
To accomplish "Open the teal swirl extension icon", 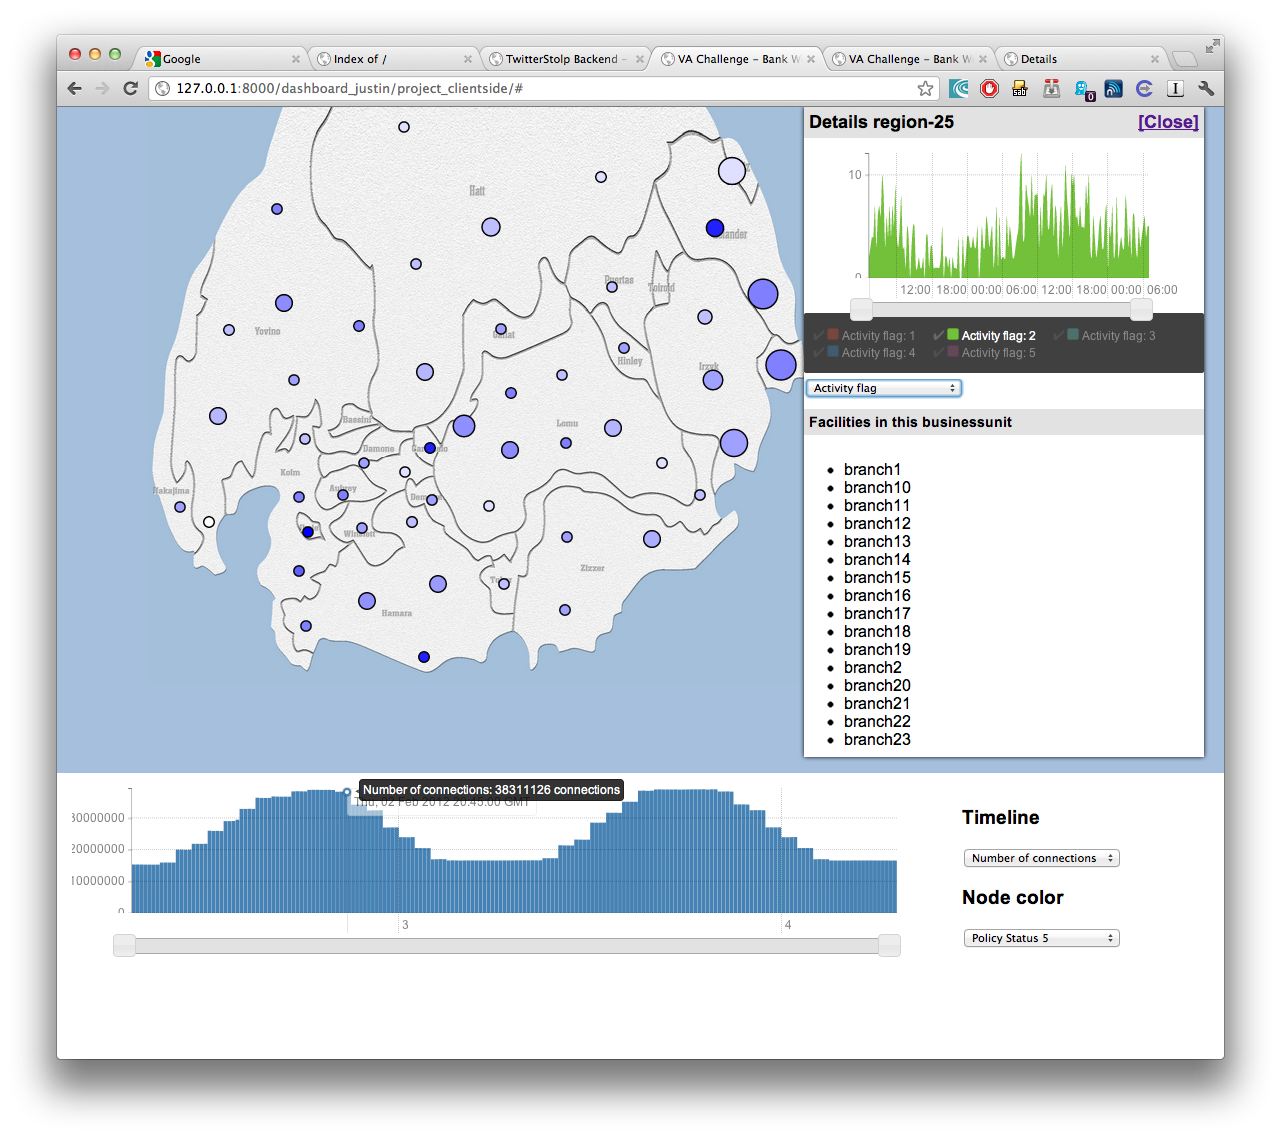I will point(959,88).
